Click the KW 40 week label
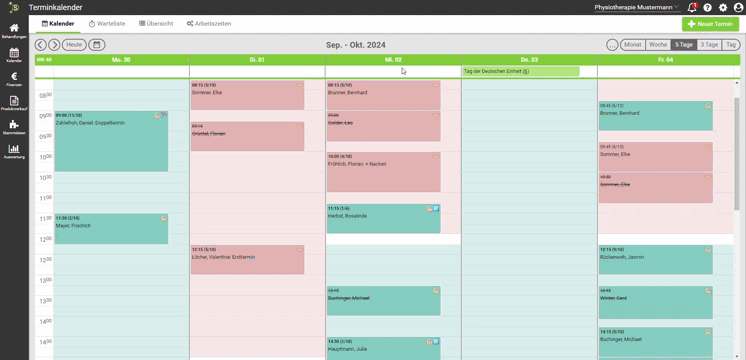Image resolution: width=746 pixels, height=360 pixels. [44, 60]
